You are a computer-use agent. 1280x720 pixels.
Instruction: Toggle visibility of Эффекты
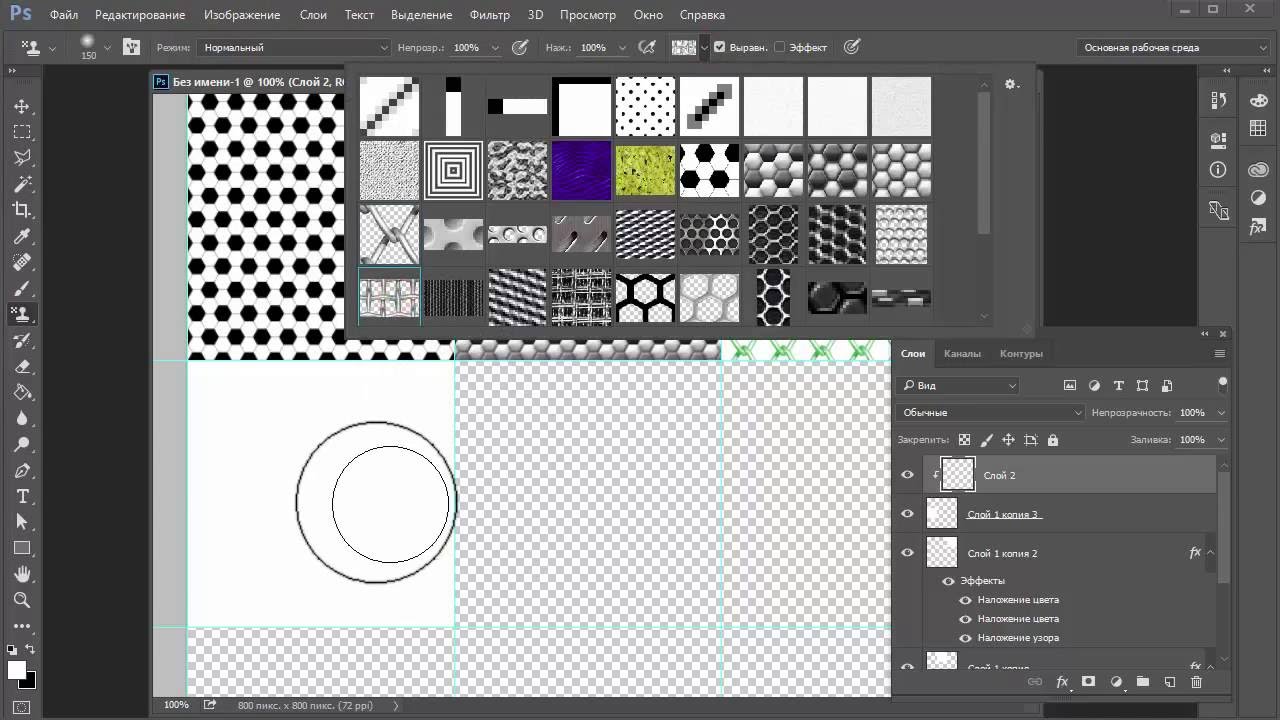click(x=948, y=581)
